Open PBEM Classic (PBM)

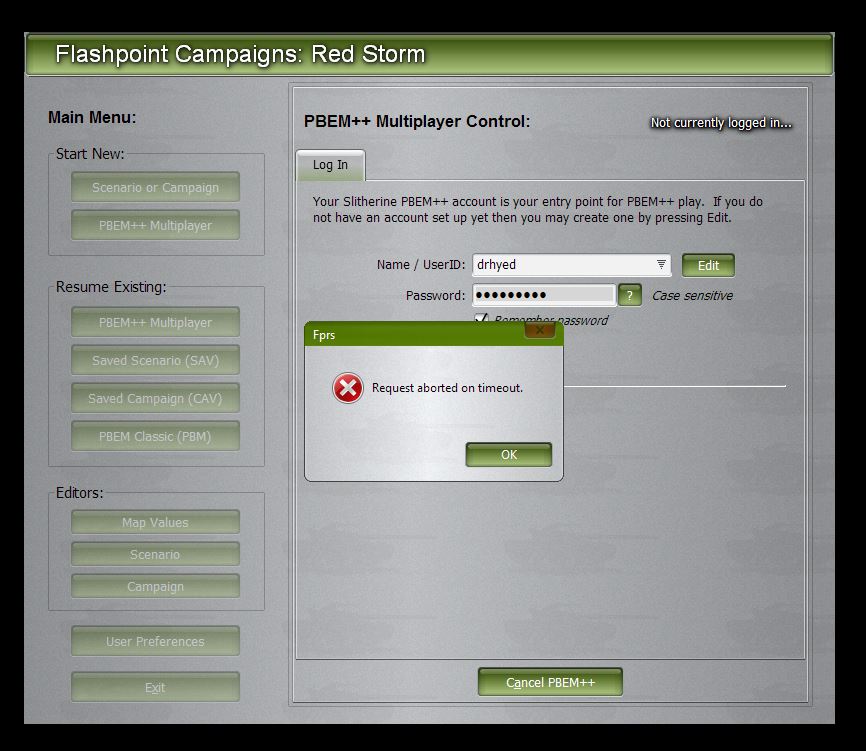click(155, 436)
